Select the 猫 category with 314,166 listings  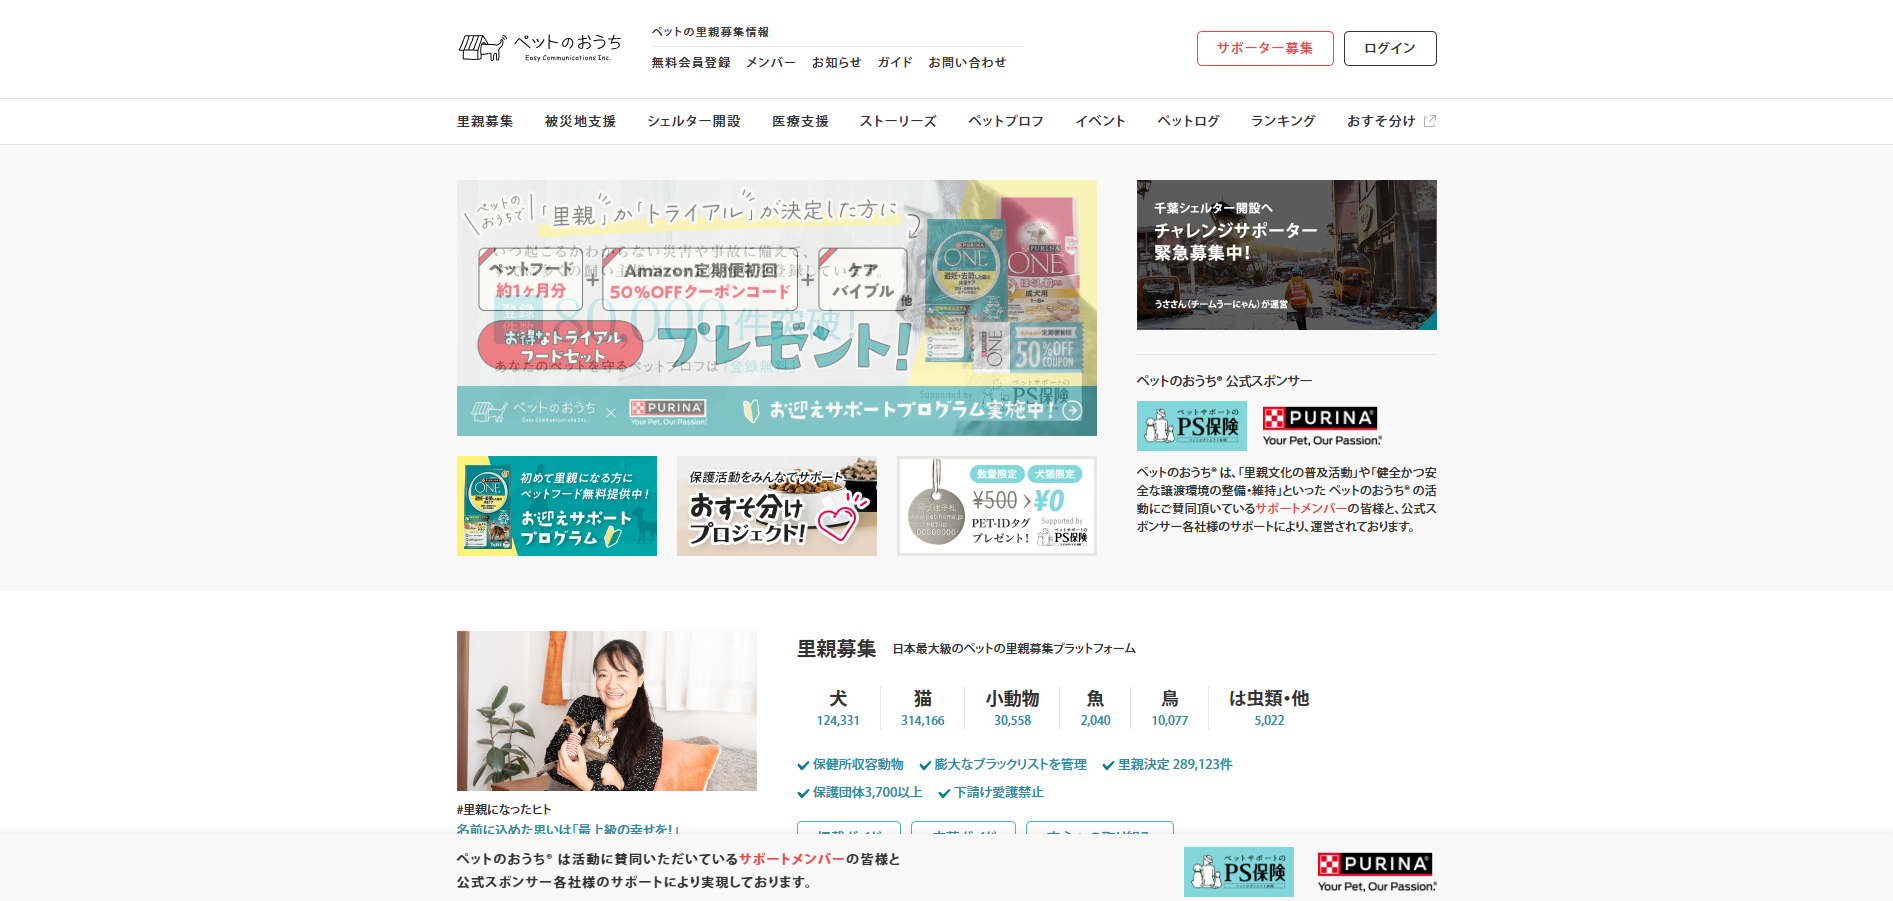pos(922,707)
